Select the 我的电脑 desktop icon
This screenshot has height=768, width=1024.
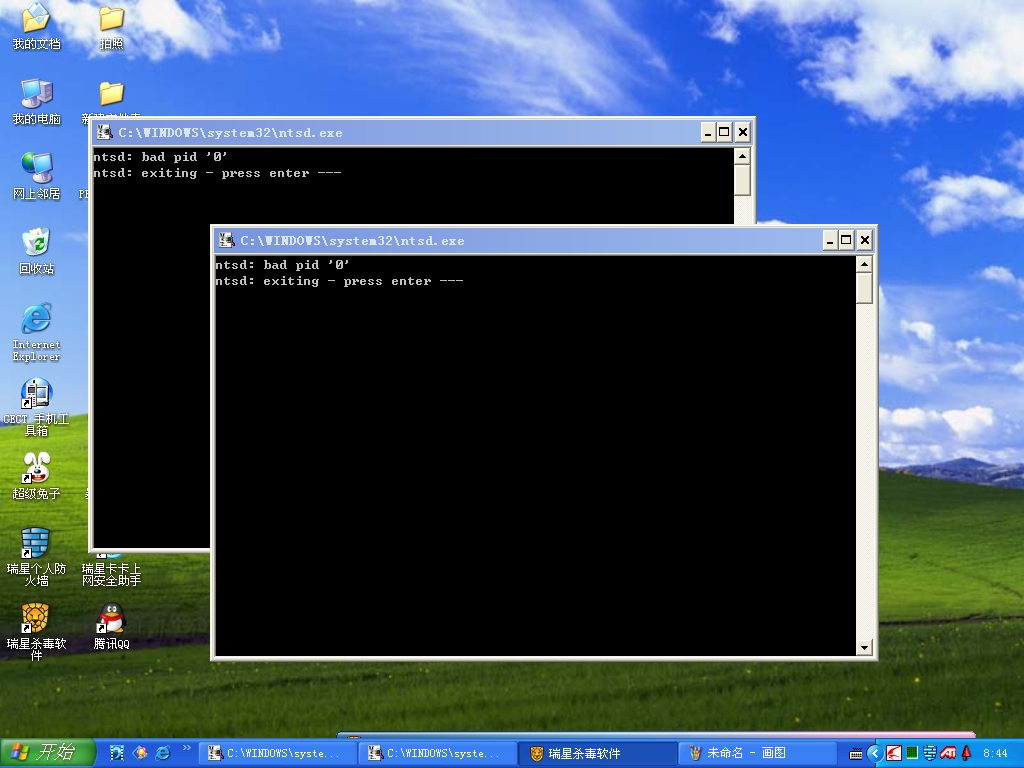coord(37,100)
